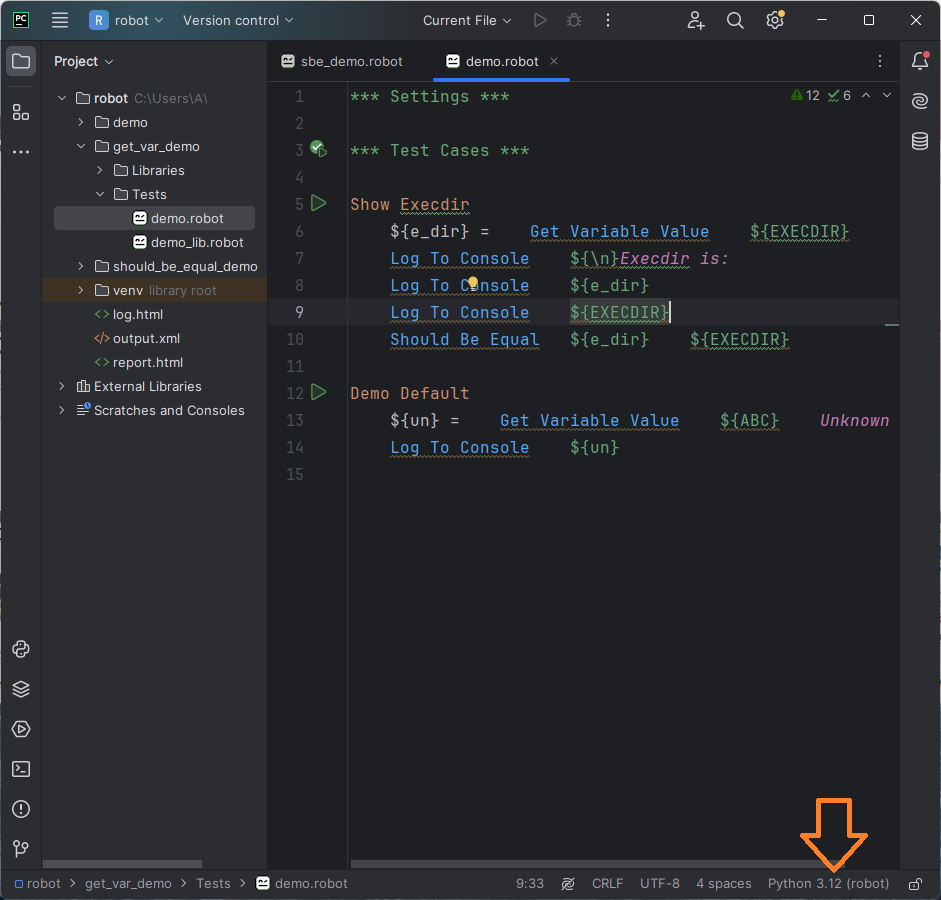The width and height of the screenshot is (941, 900).
Task: Open the Terminal tool window
Action: click(x=21, y=769)
